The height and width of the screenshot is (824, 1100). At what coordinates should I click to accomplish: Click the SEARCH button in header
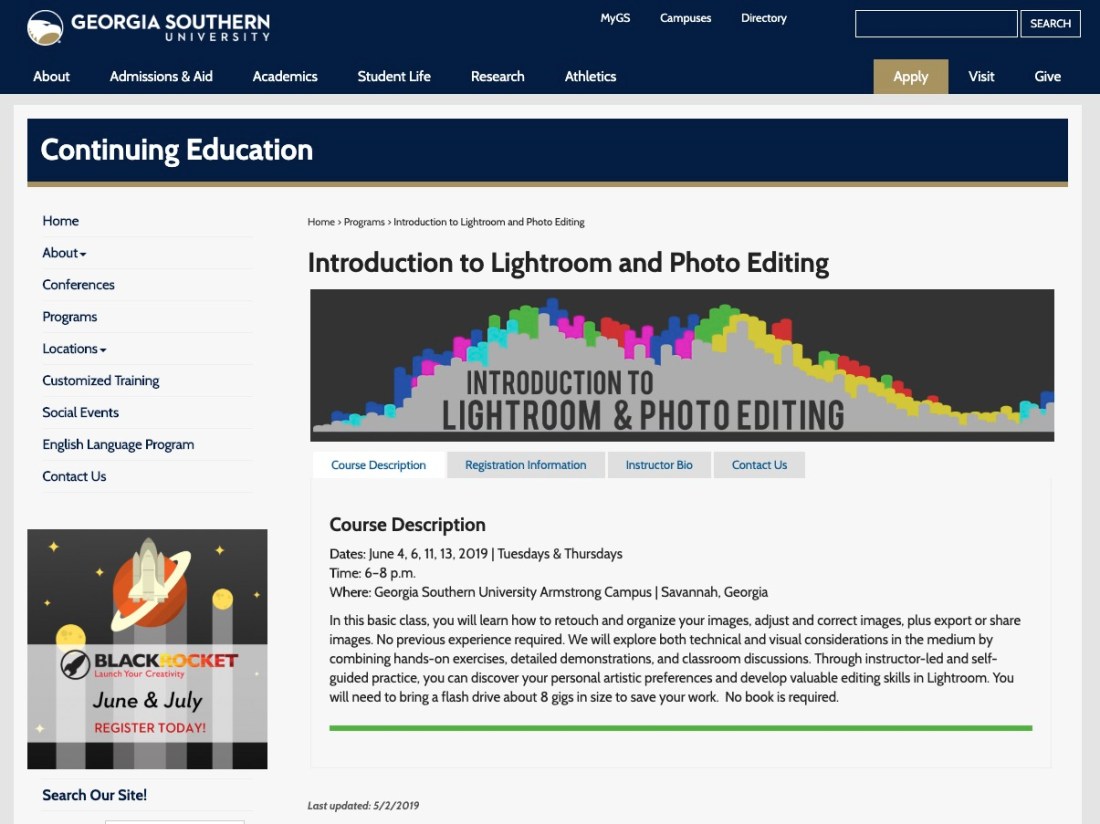tap(1050, 24)
